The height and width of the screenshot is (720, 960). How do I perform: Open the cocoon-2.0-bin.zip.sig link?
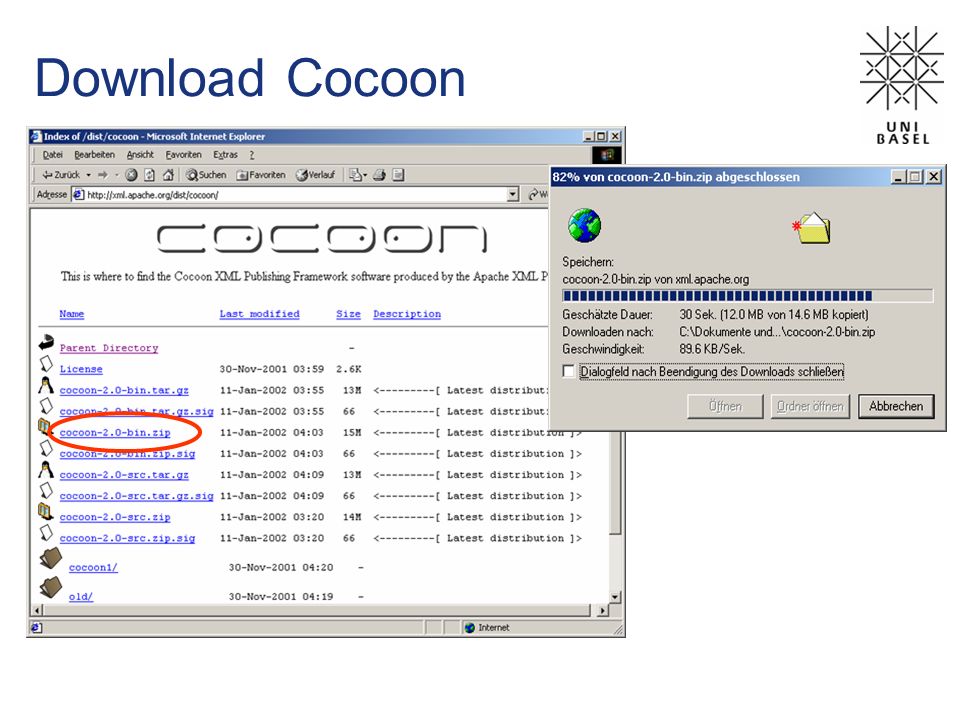[x=127, y=454]
